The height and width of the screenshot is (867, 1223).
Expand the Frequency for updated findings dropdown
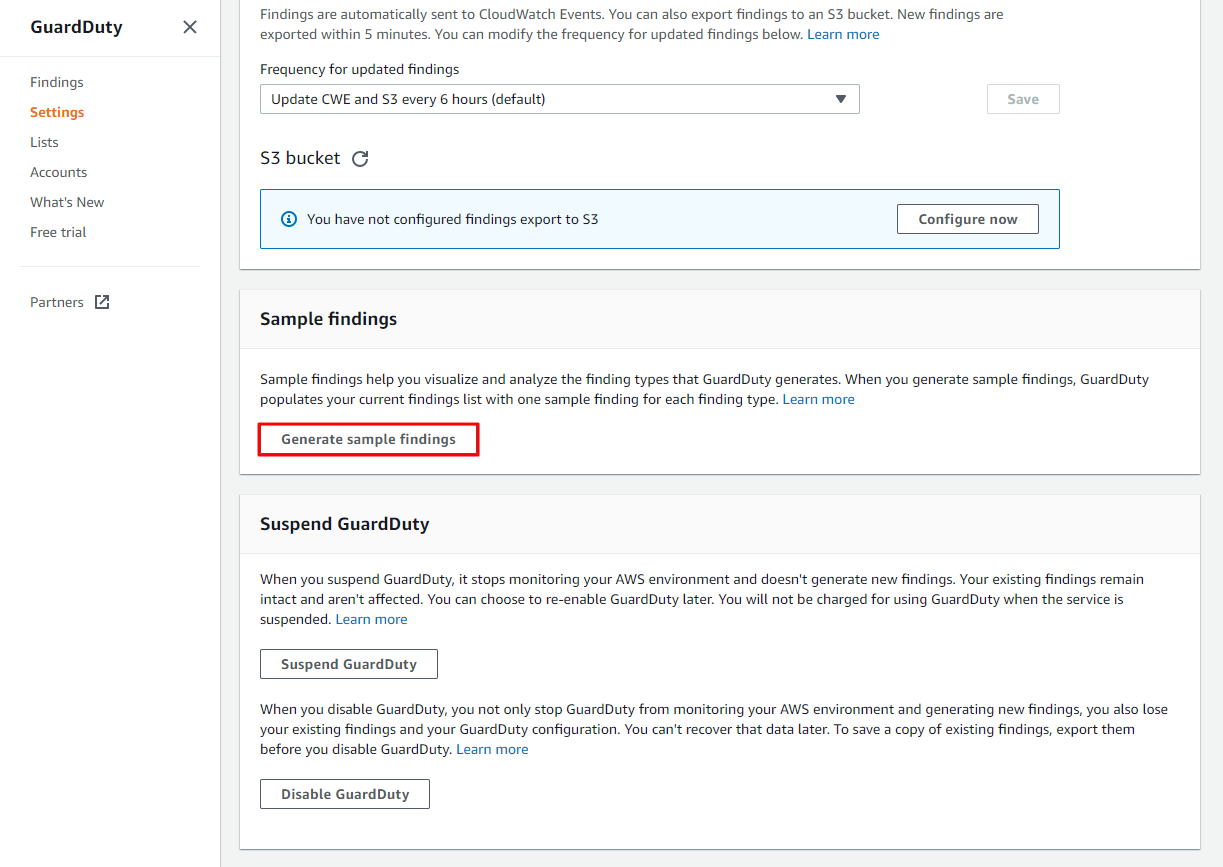pyautogui.click(x=559, y=99)
